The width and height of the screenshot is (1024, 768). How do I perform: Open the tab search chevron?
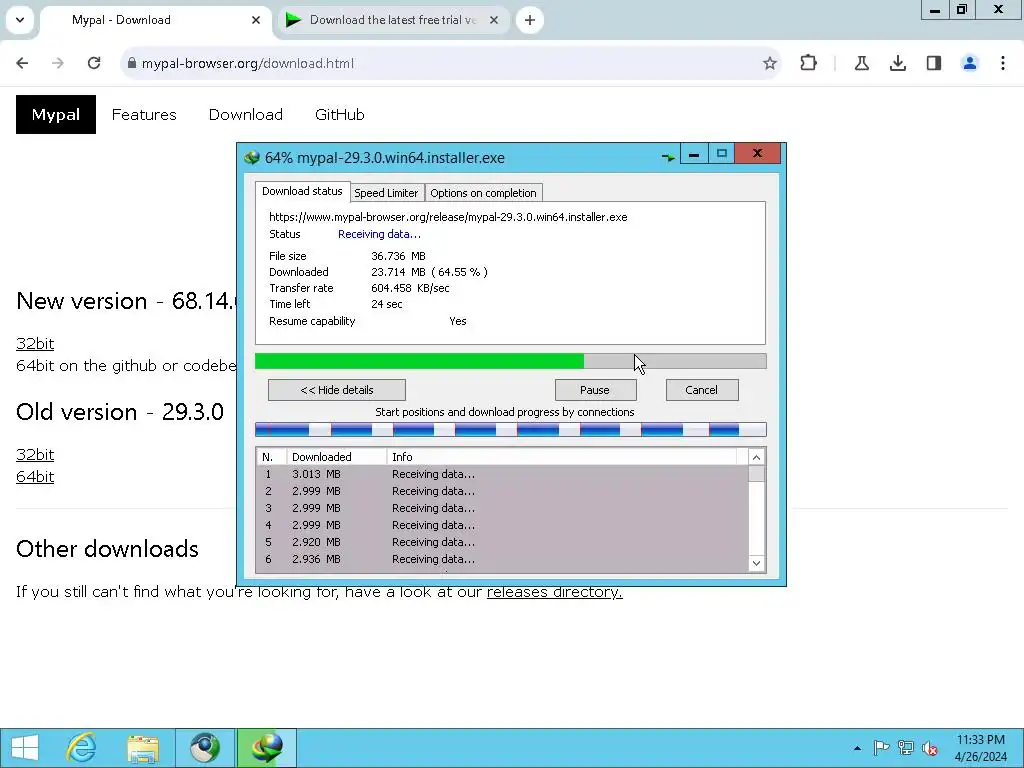tap(20, 20)
